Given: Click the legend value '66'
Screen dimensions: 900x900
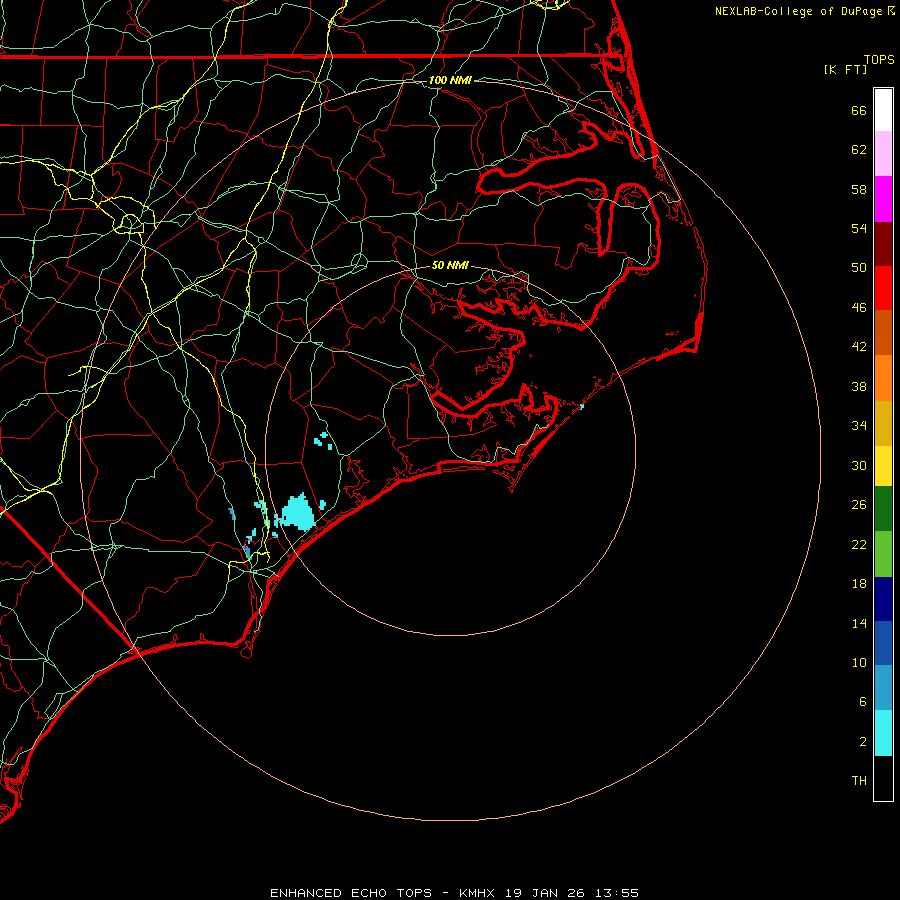Looking at the screenshot, I should 859,110.
